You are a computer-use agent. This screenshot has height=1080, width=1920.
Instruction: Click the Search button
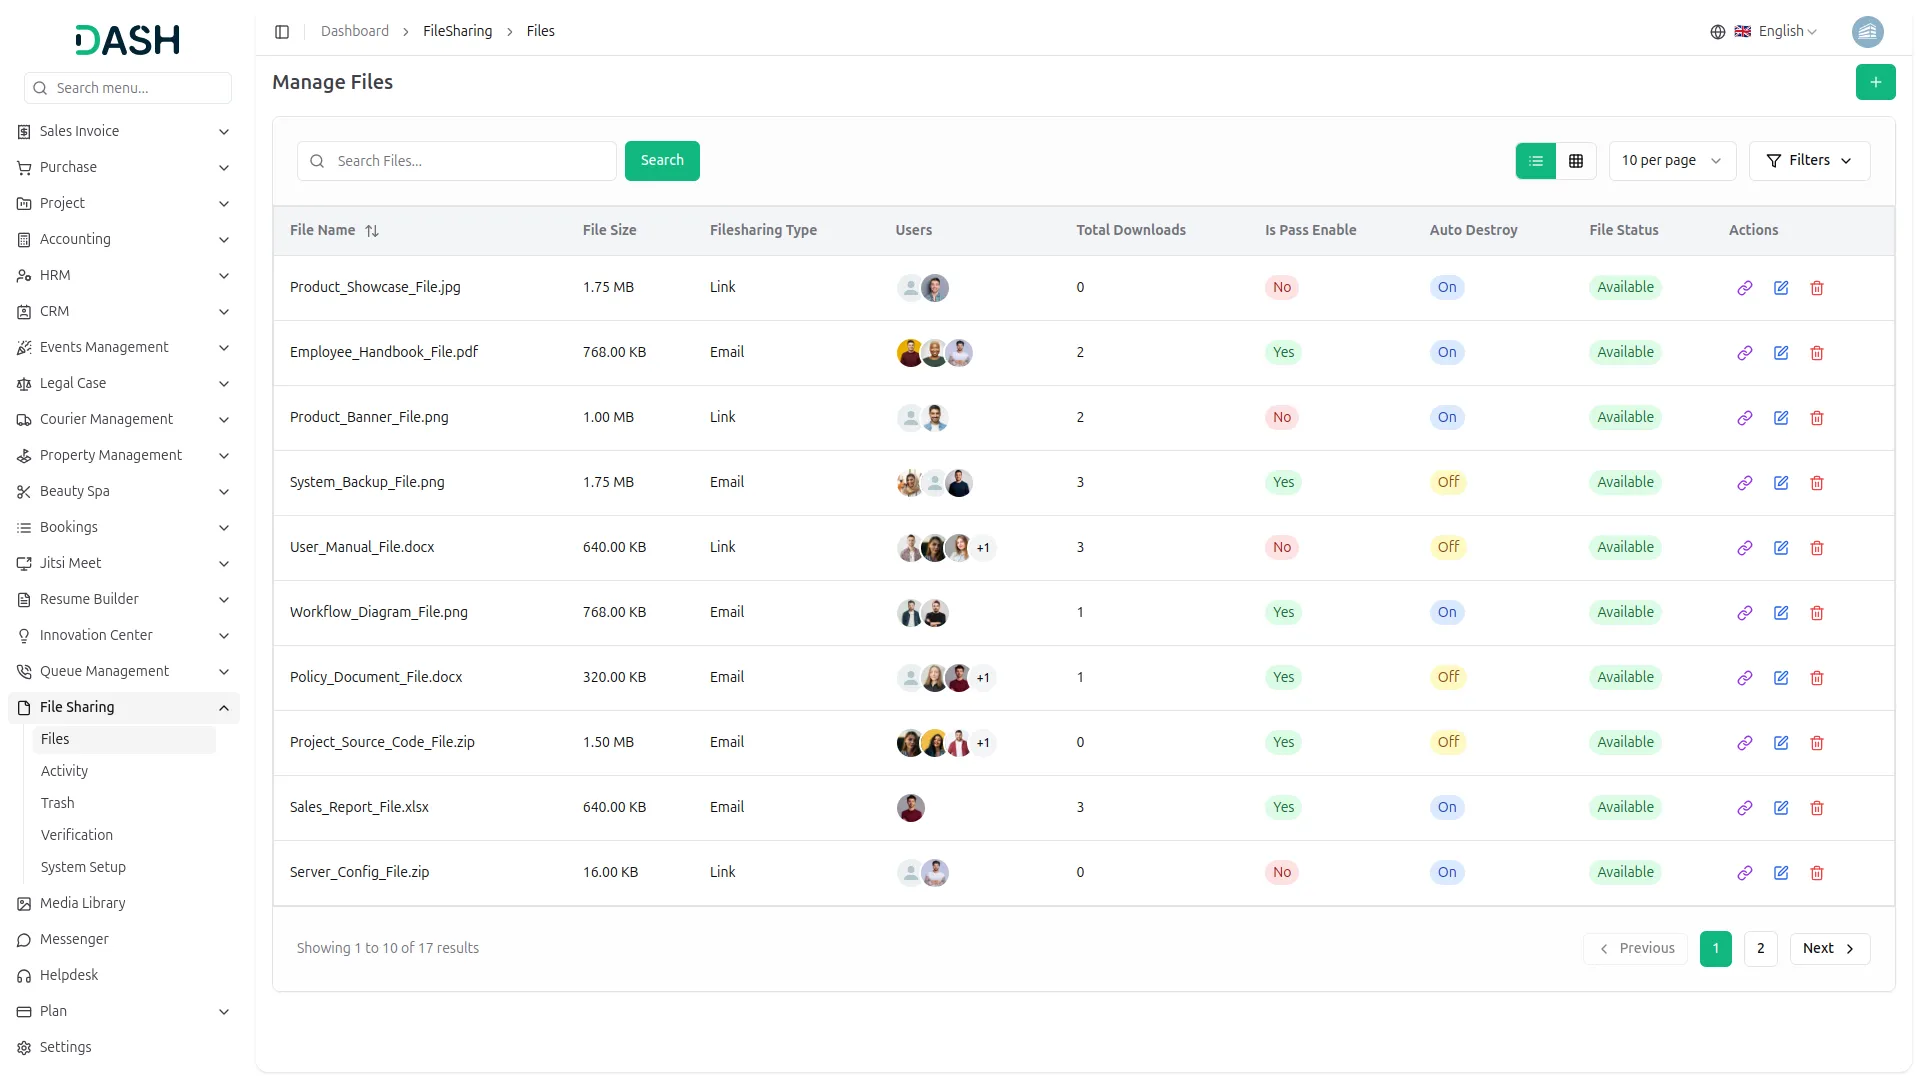click(x=662, y=160)
